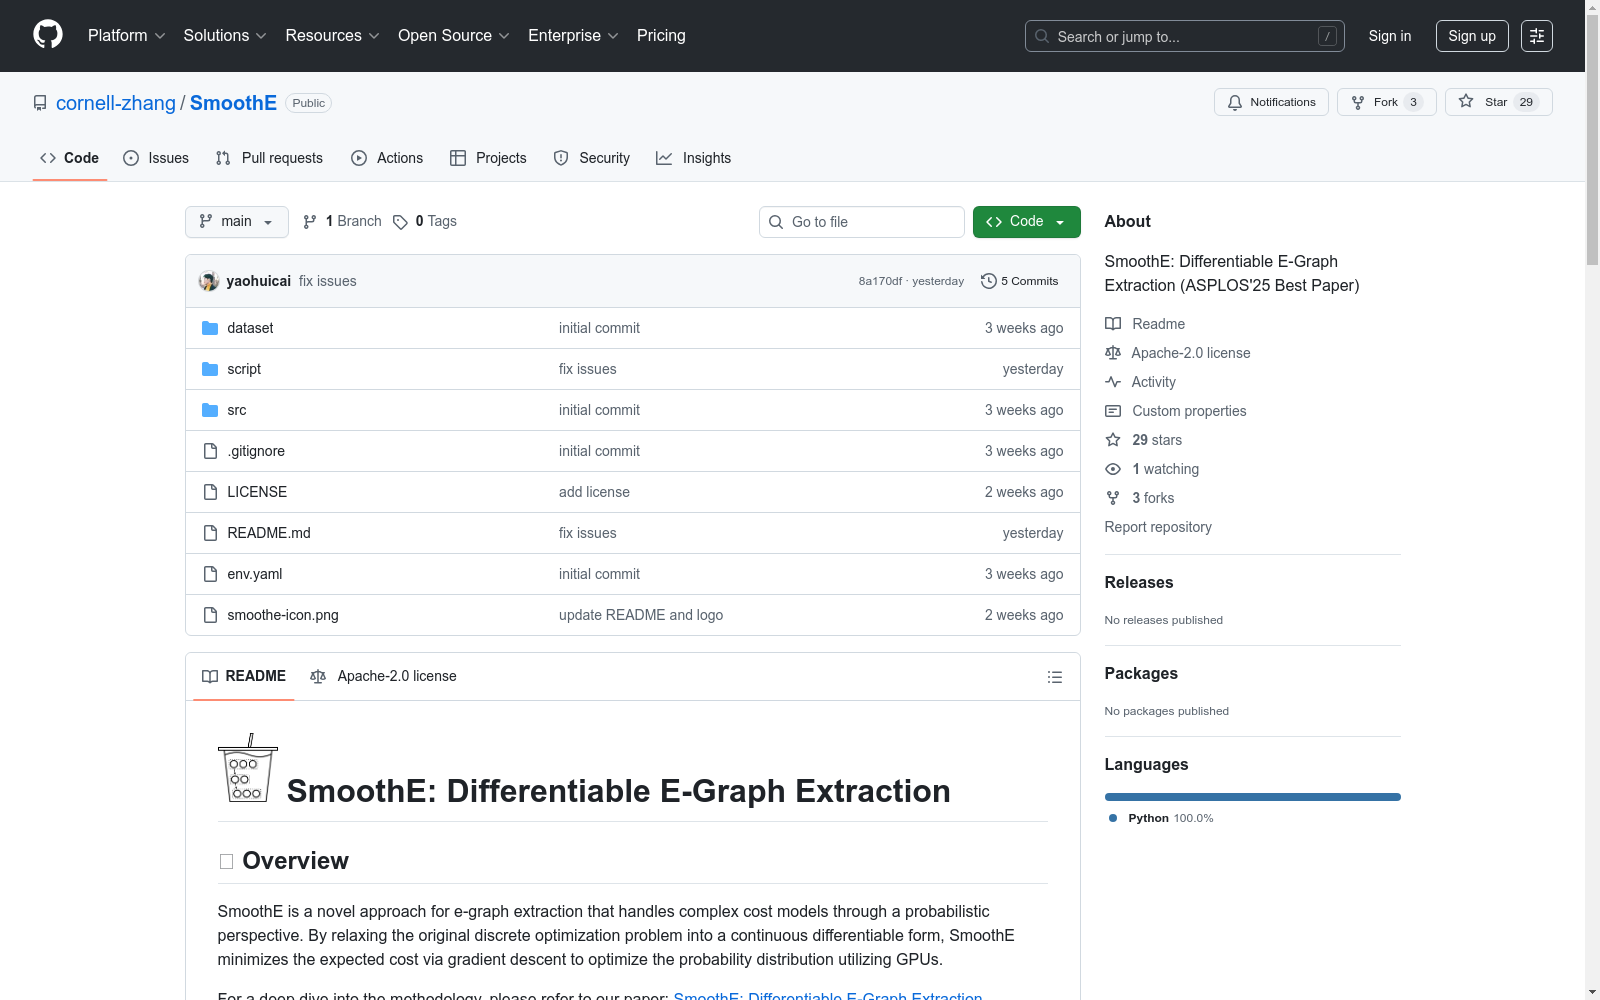Click the Star icon in Star button

[x=1466, y=101]
